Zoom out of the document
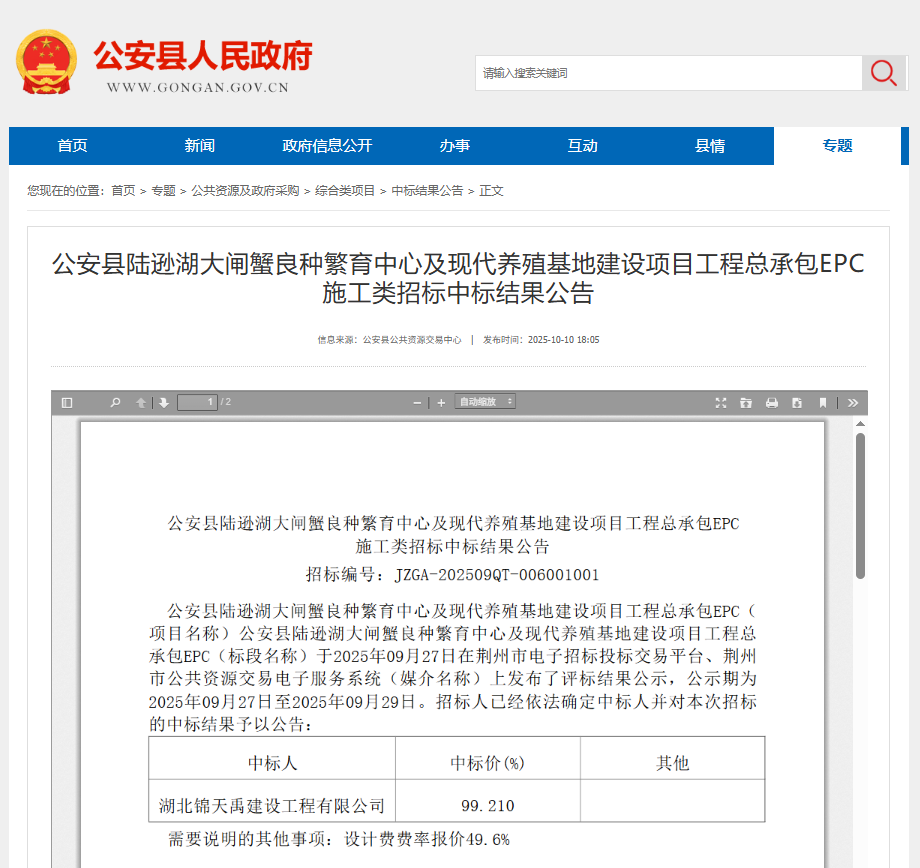The height and width of the screenshot is (868, 920). [415, 402]
